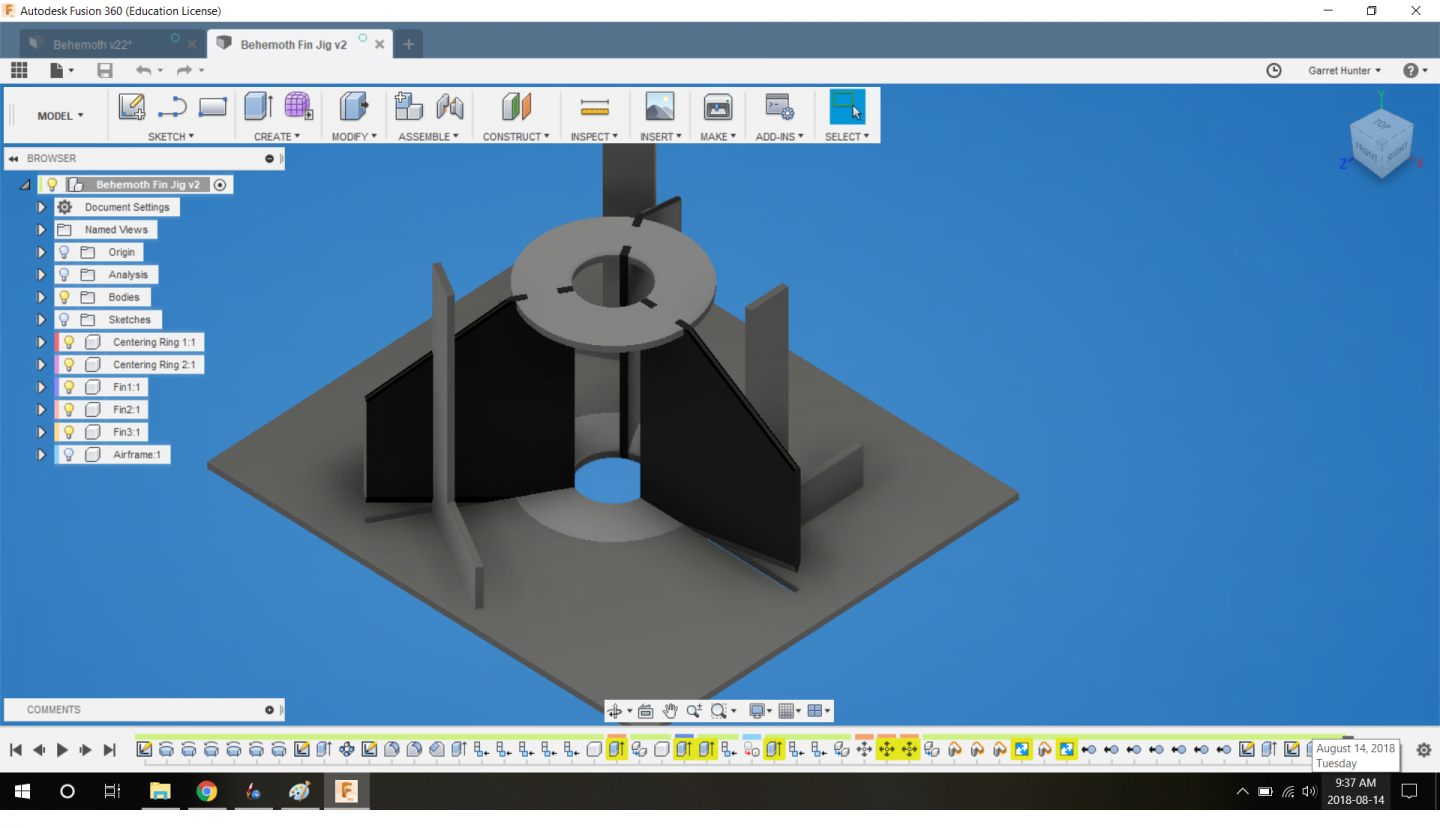Open timeline settings gear
This screenshot has width=1440, height=828.
1424,750
